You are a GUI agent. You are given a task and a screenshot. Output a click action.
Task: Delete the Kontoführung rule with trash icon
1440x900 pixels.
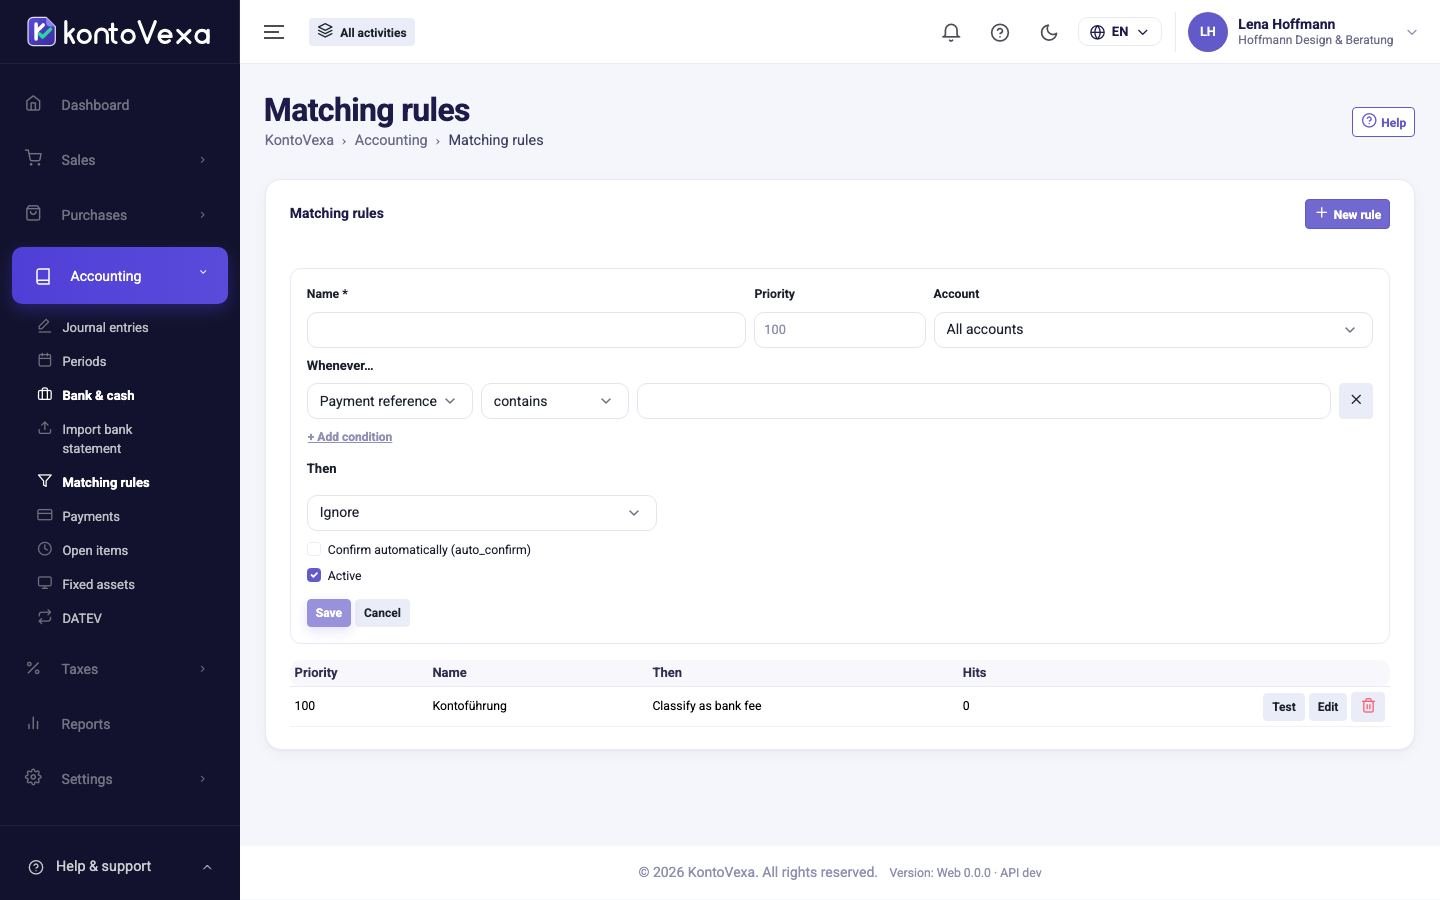(x=1368, y=706)
